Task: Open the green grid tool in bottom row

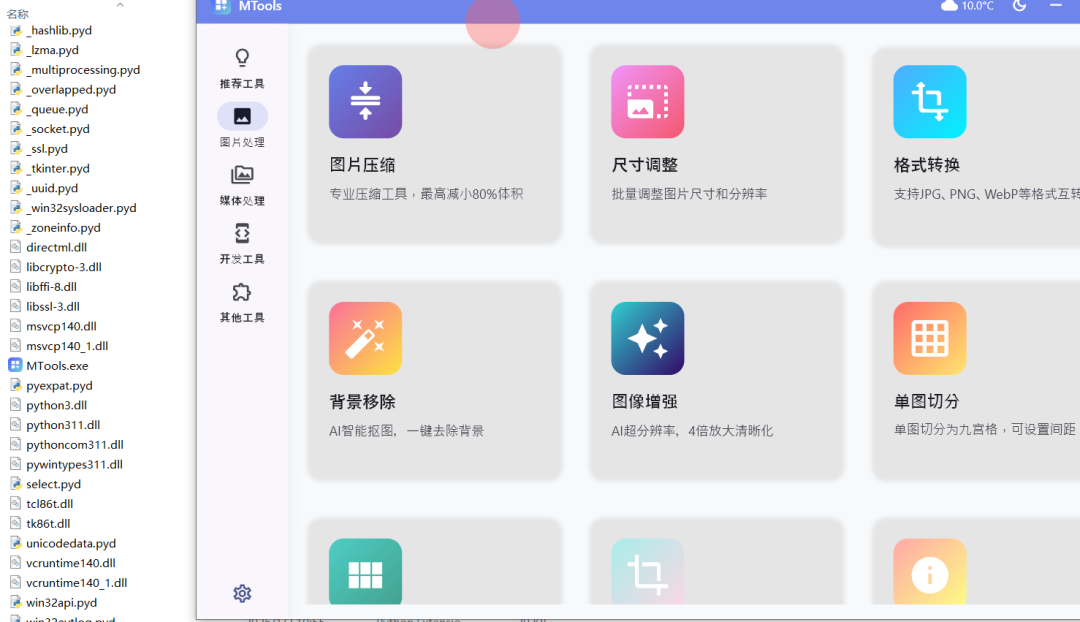Action: [x=365, y=572]
